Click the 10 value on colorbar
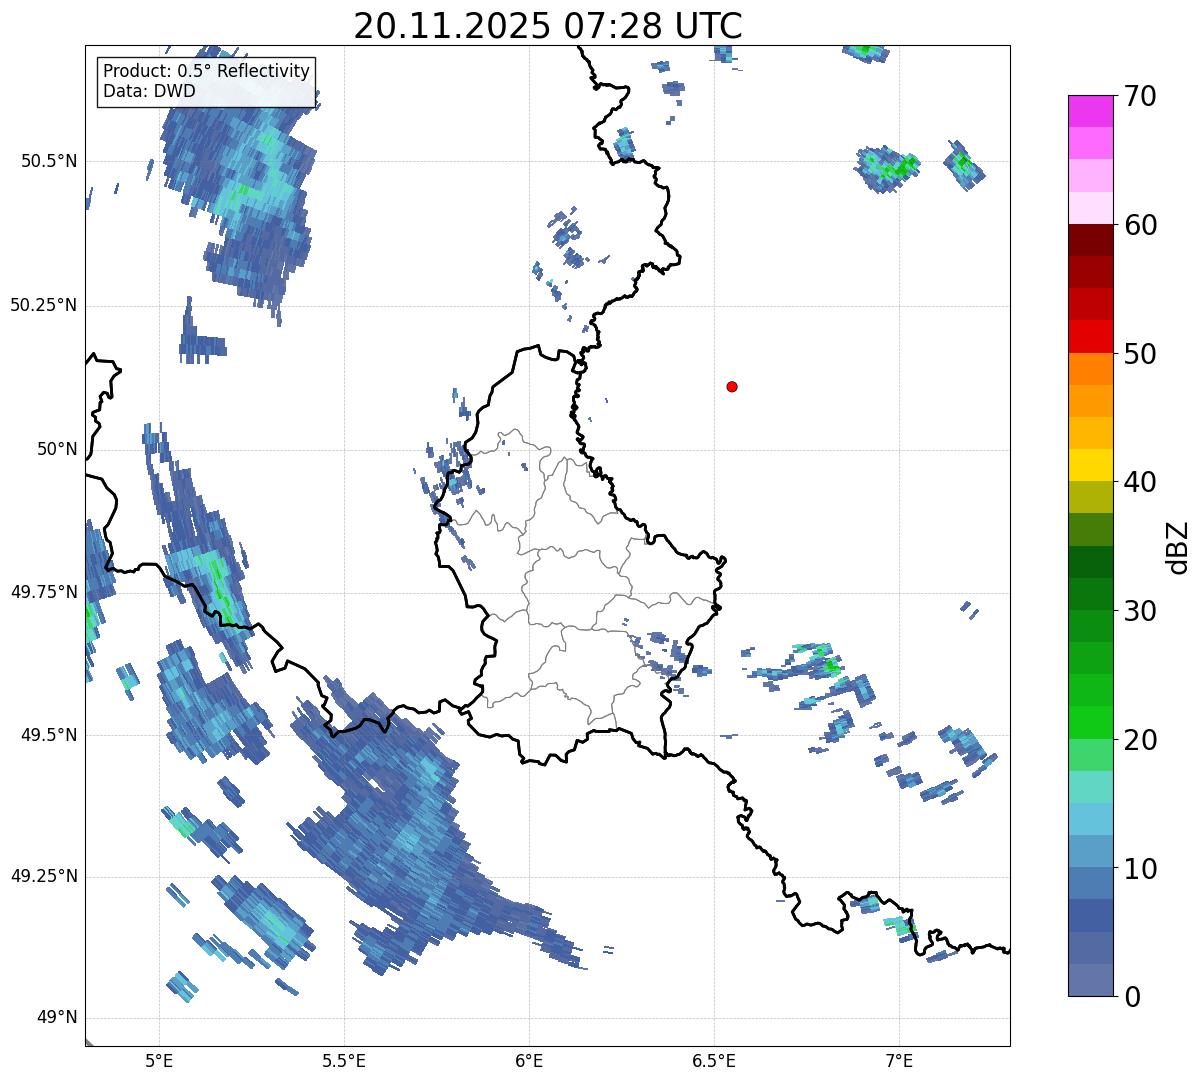 coord(1139,869)
